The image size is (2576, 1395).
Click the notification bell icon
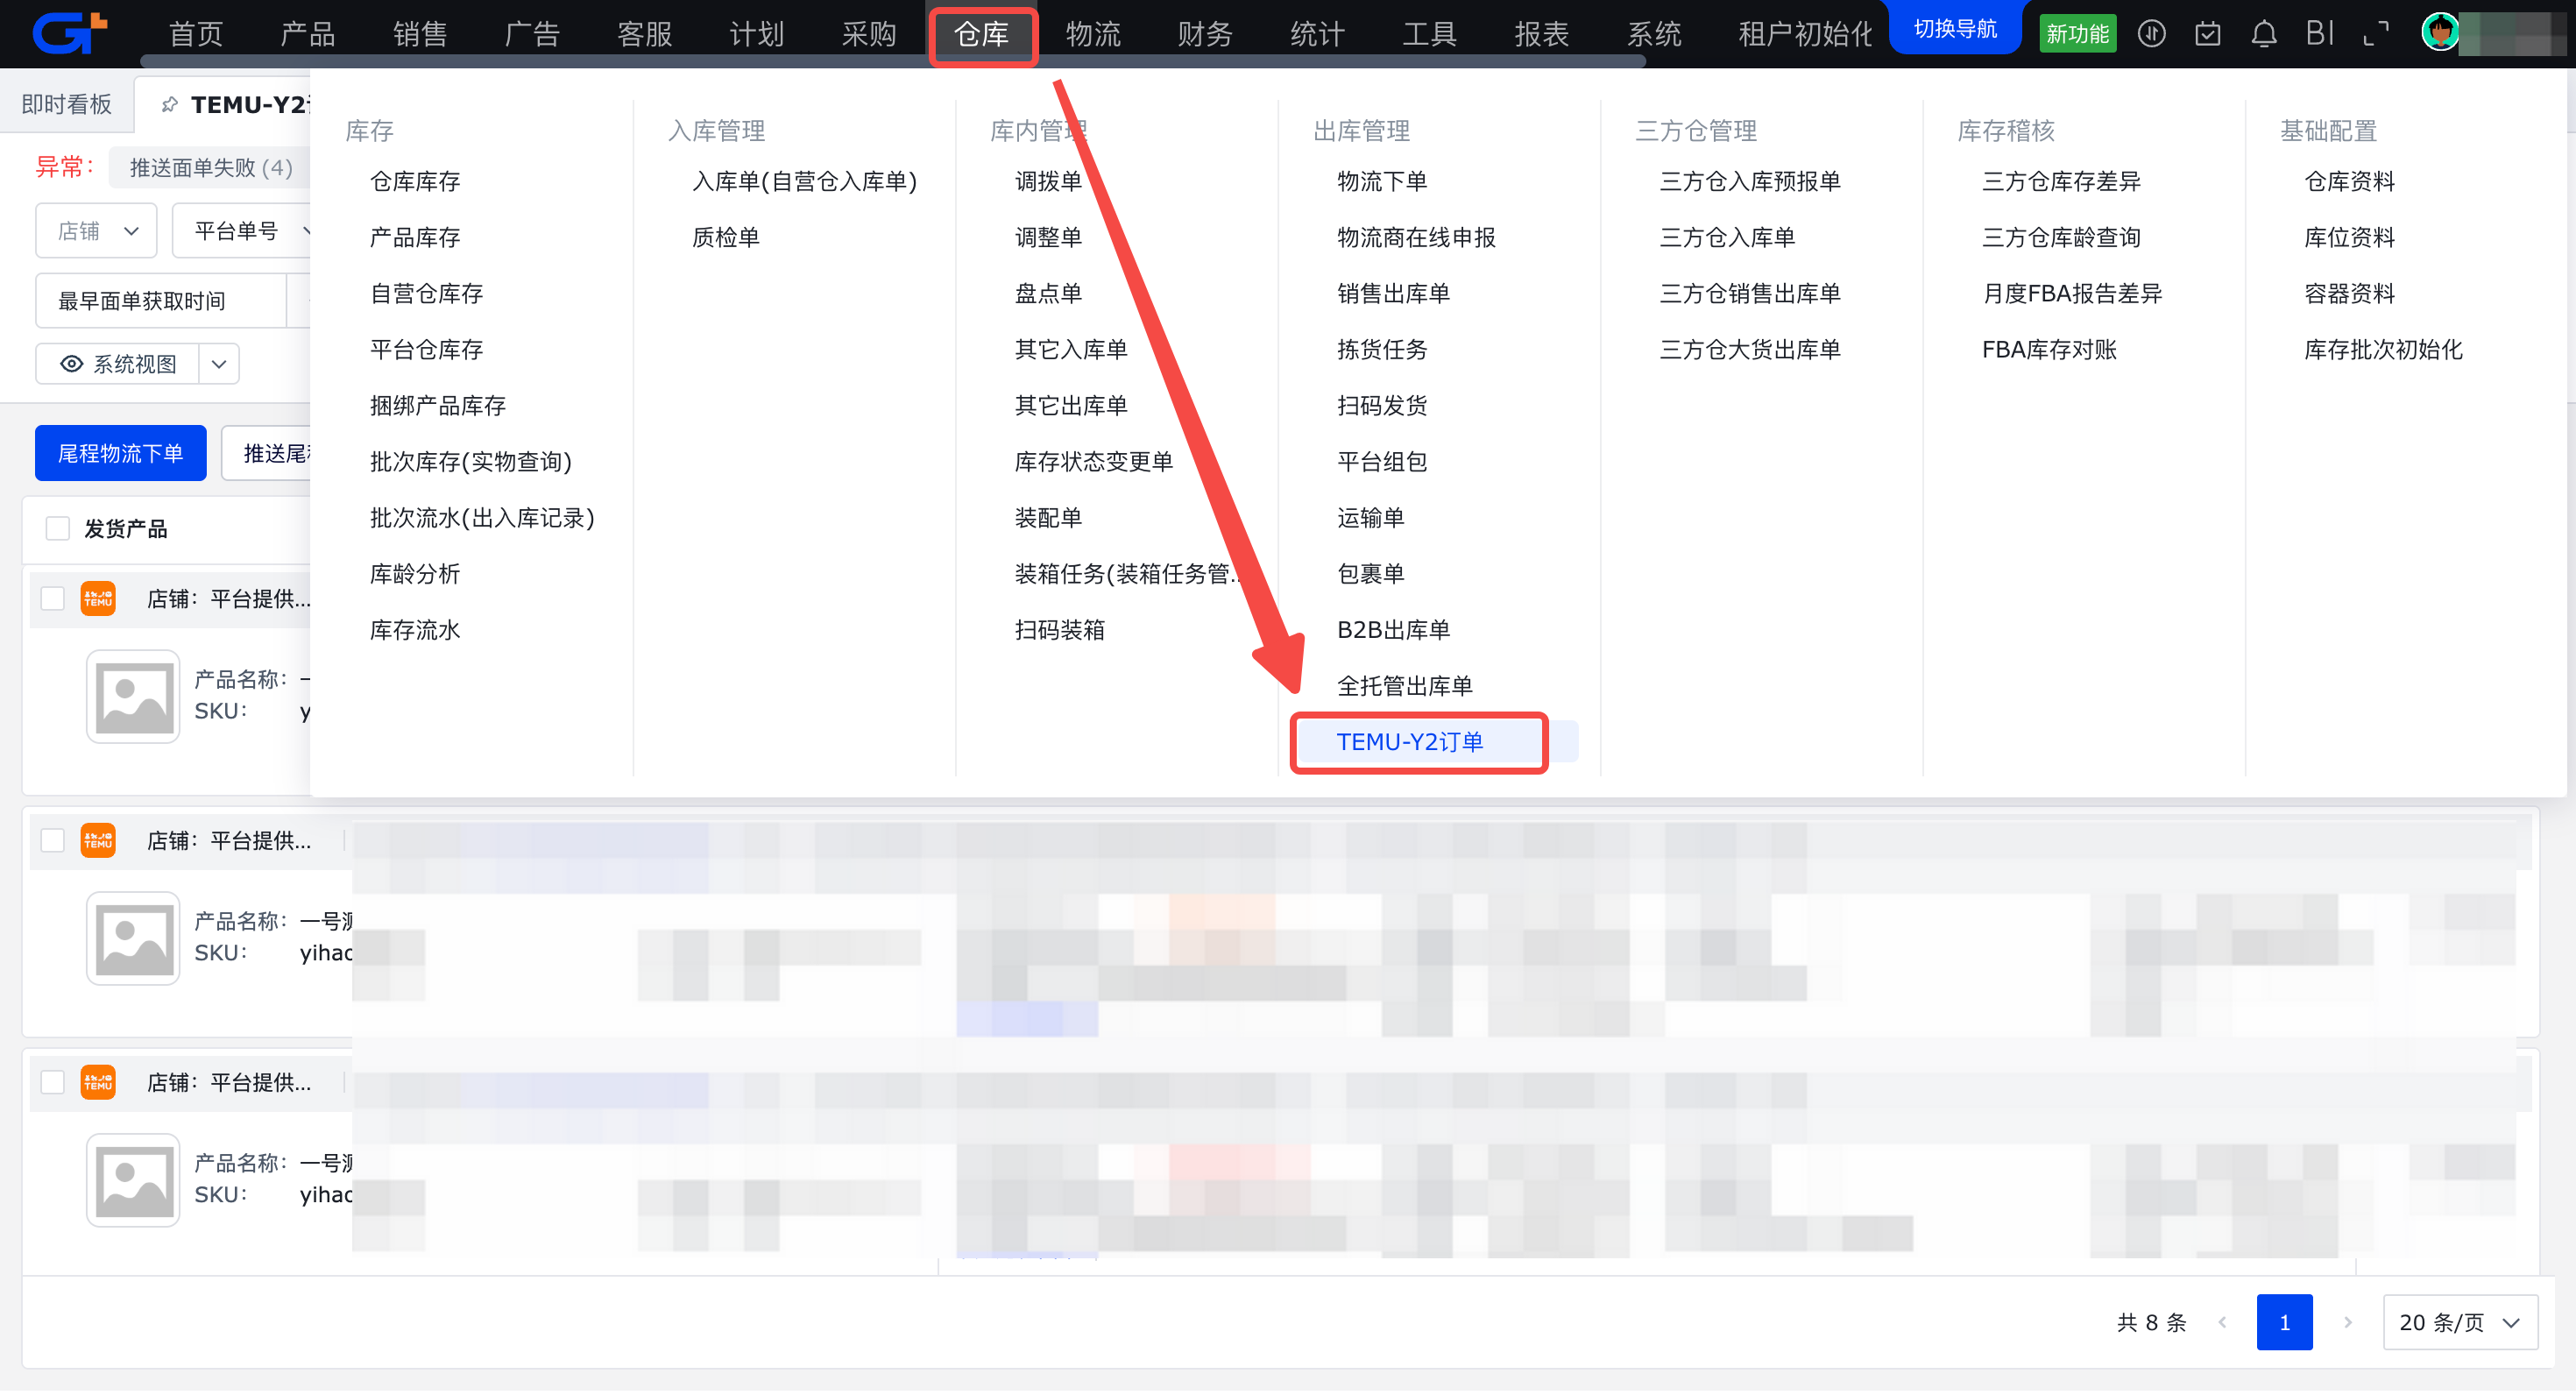click(x=2263, y=34)
